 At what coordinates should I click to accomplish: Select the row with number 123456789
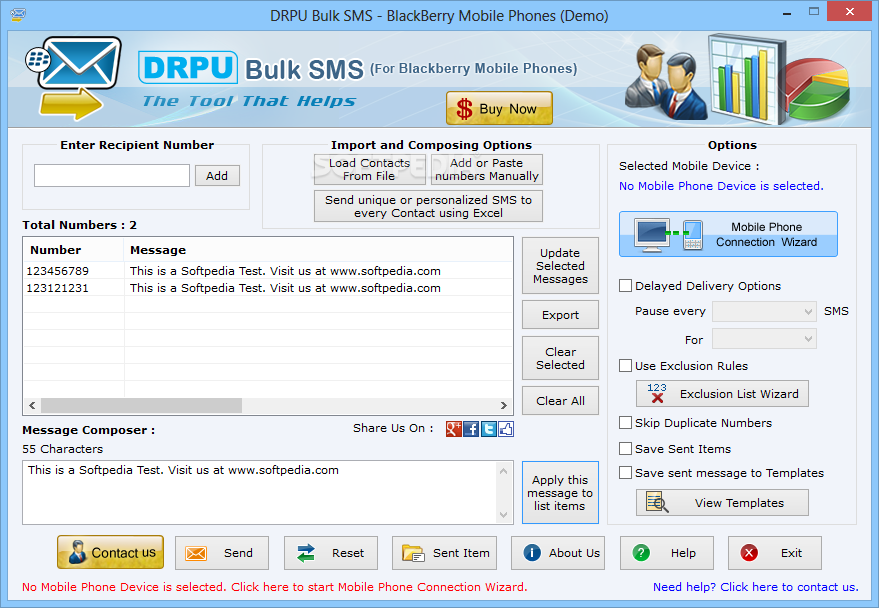point(268,271)
